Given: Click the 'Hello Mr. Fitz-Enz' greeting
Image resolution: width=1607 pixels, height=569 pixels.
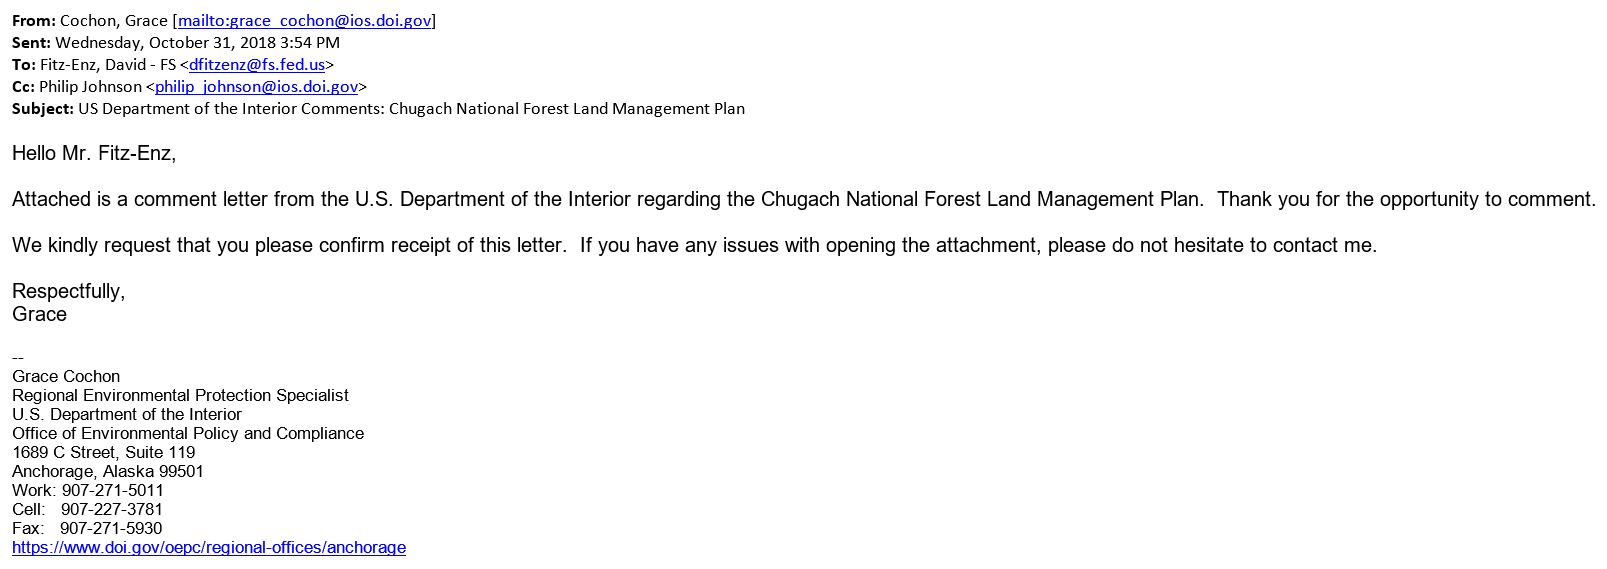Looking at the screenshot, I should point(94,153).
